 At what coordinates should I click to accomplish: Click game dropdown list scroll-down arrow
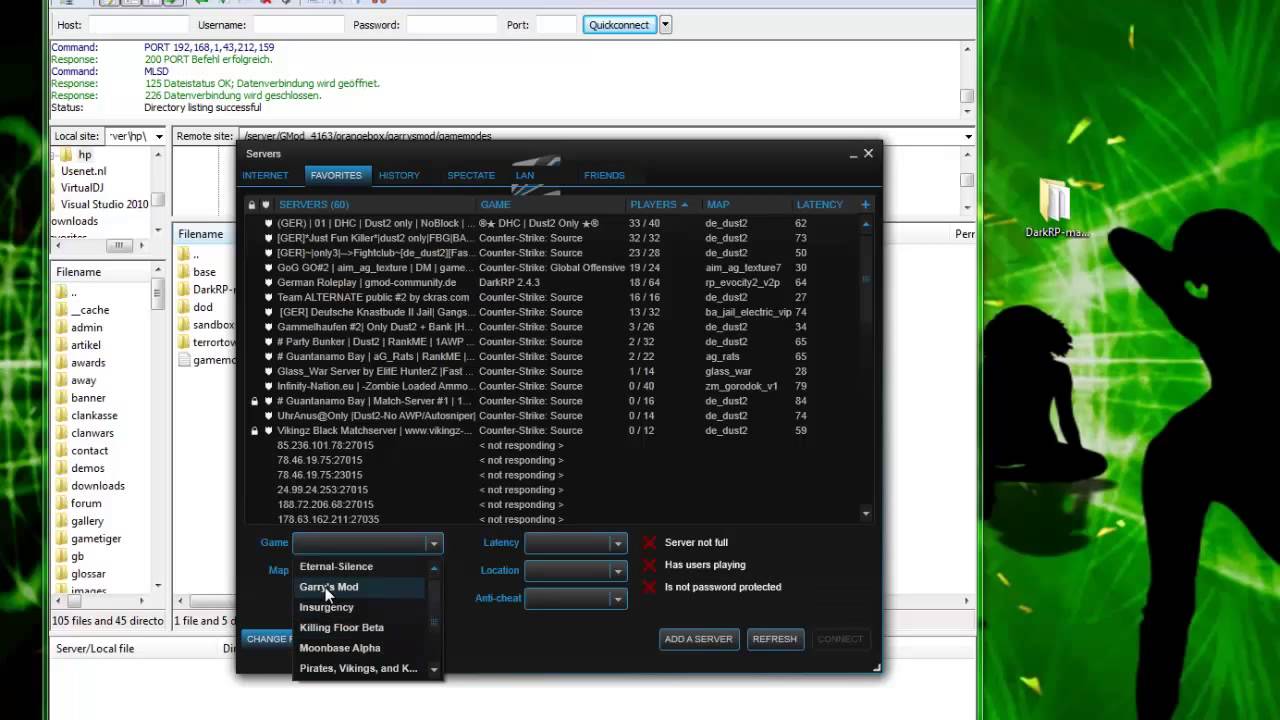(x=434, y=669)
